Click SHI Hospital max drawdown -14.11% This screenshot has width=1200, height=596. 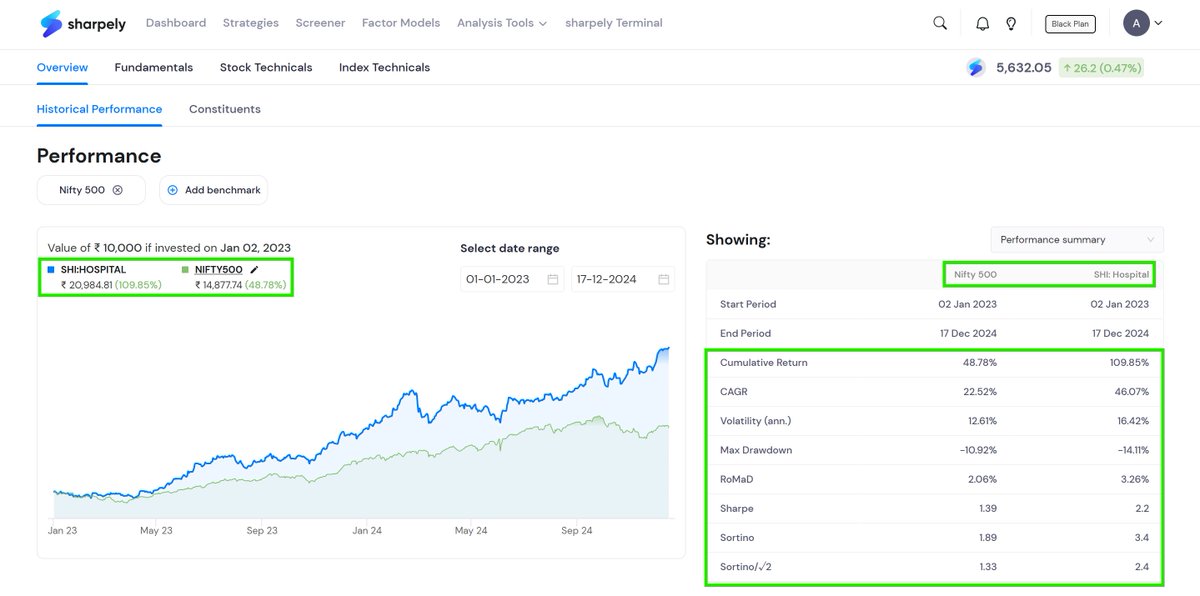(1131, 450)
